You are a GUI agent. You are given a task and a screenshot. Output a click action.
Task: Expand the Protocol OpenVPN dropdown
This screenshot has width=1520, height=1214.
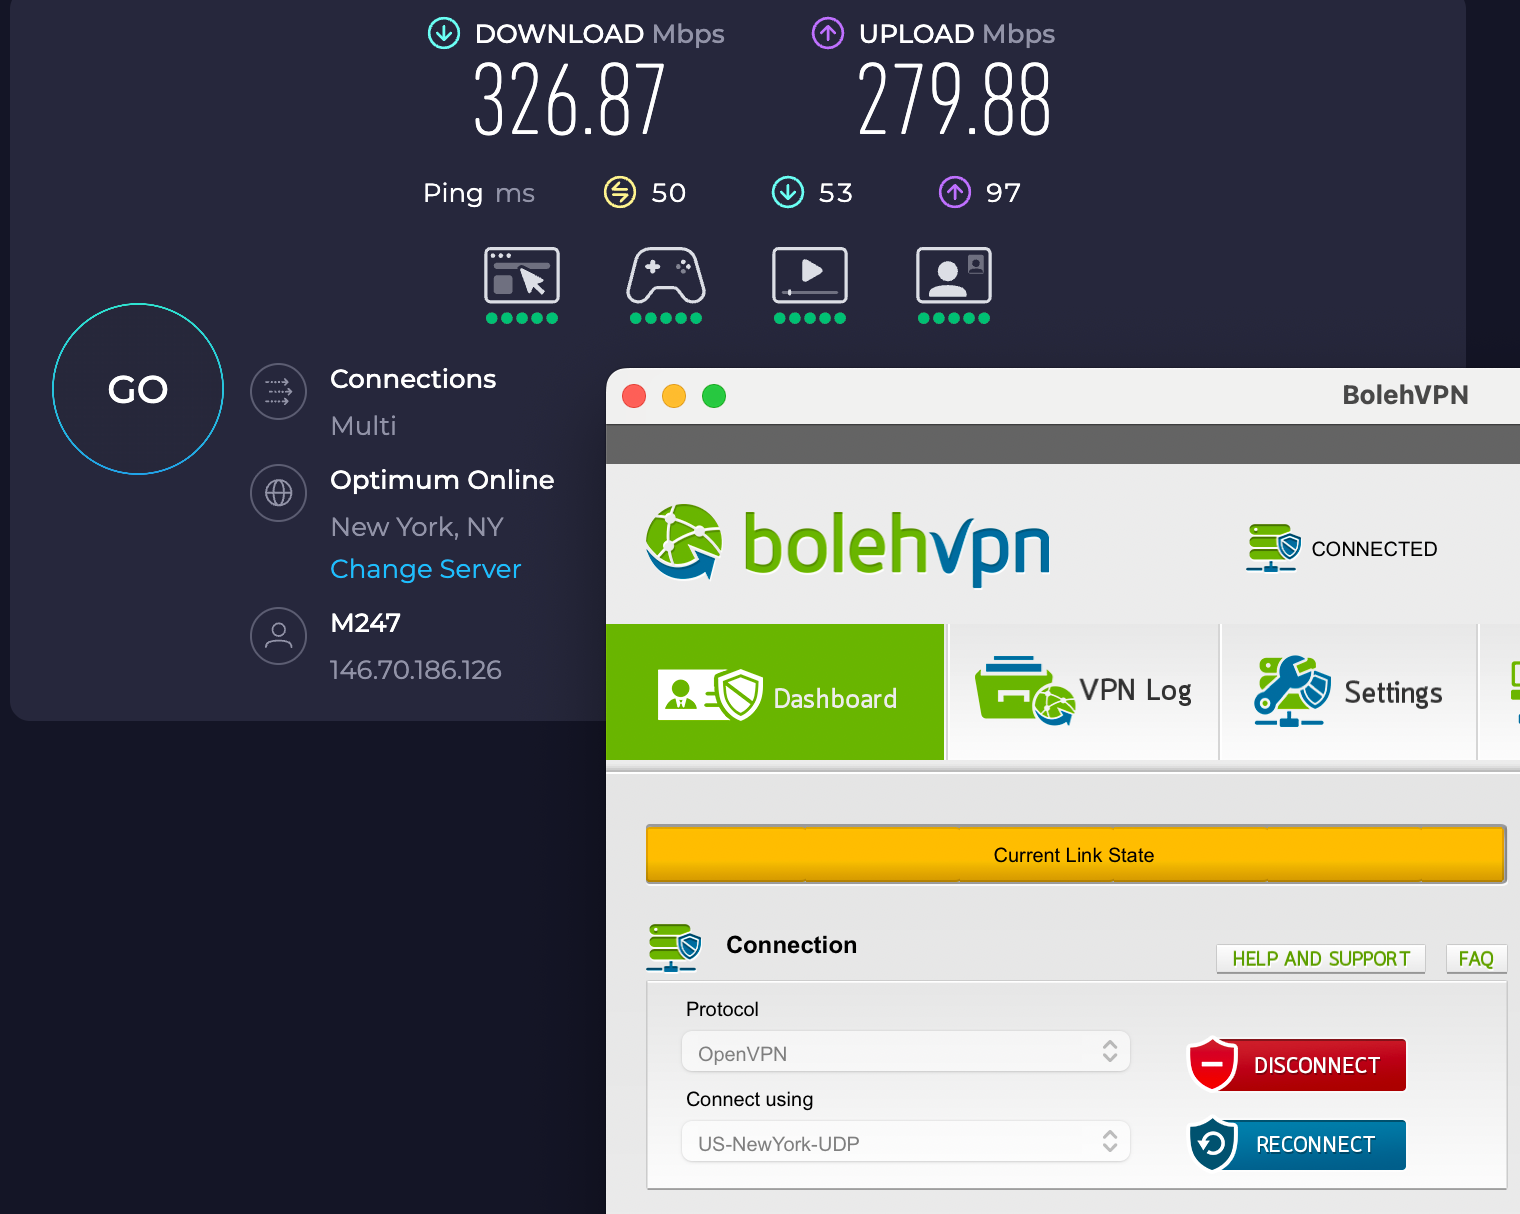tap(906, 1052)
